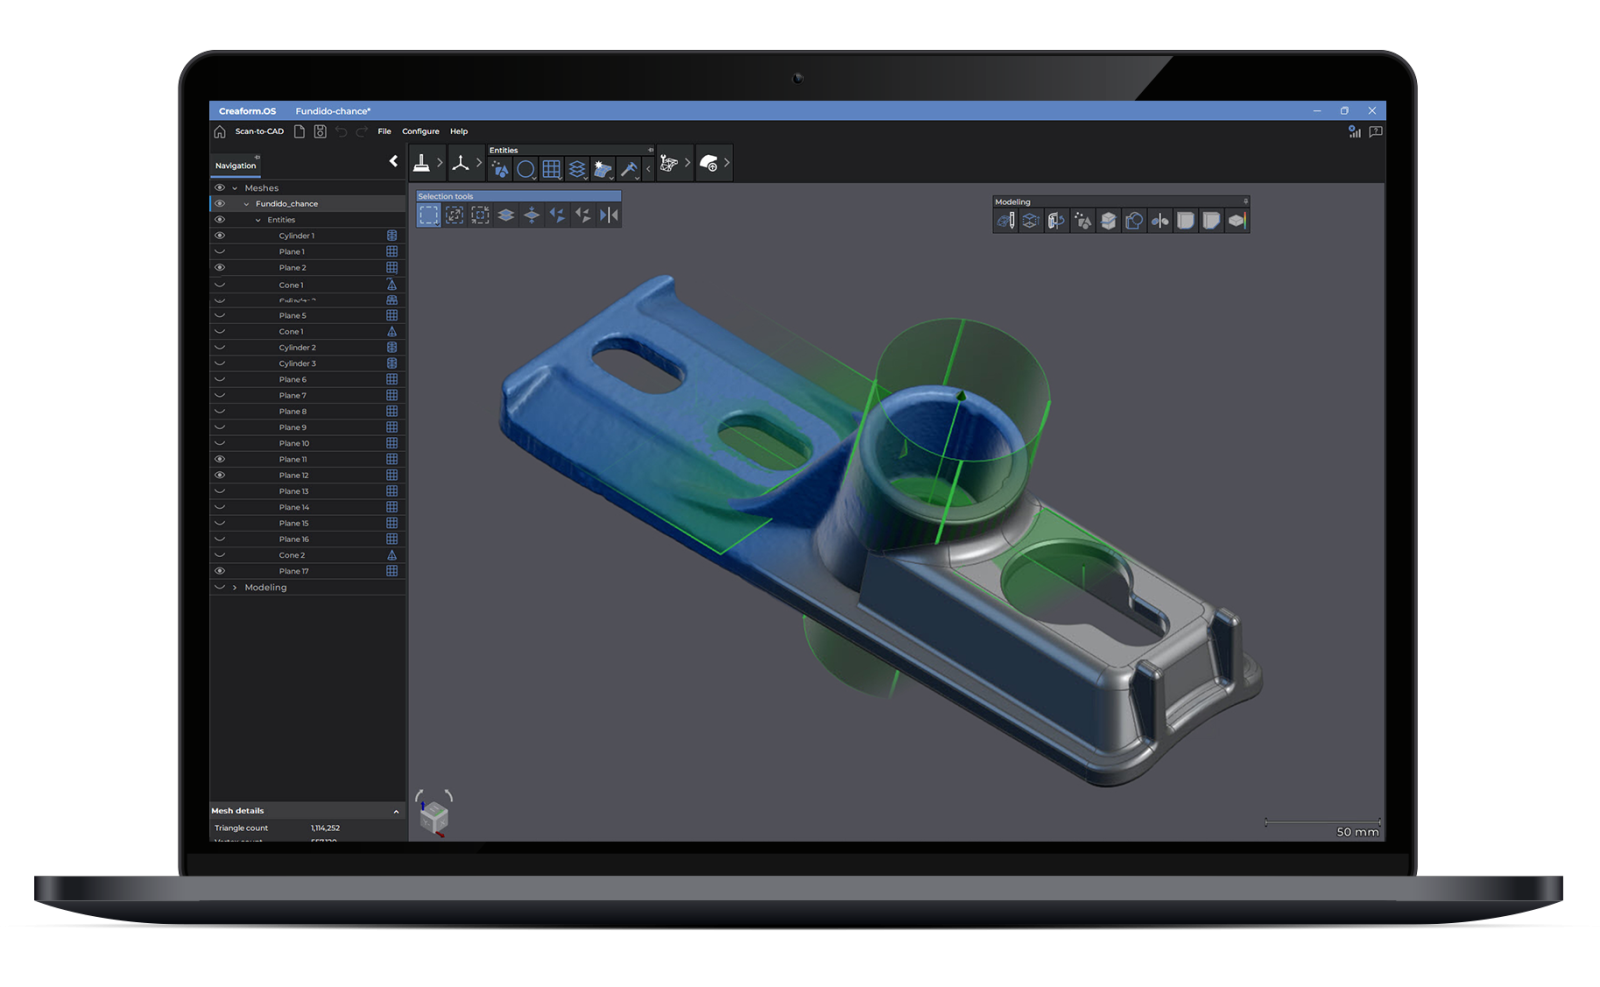Viewport: 1600px width, 987px height.
Task: Toggle visibility of Plane 17
Action: point(220,571)
